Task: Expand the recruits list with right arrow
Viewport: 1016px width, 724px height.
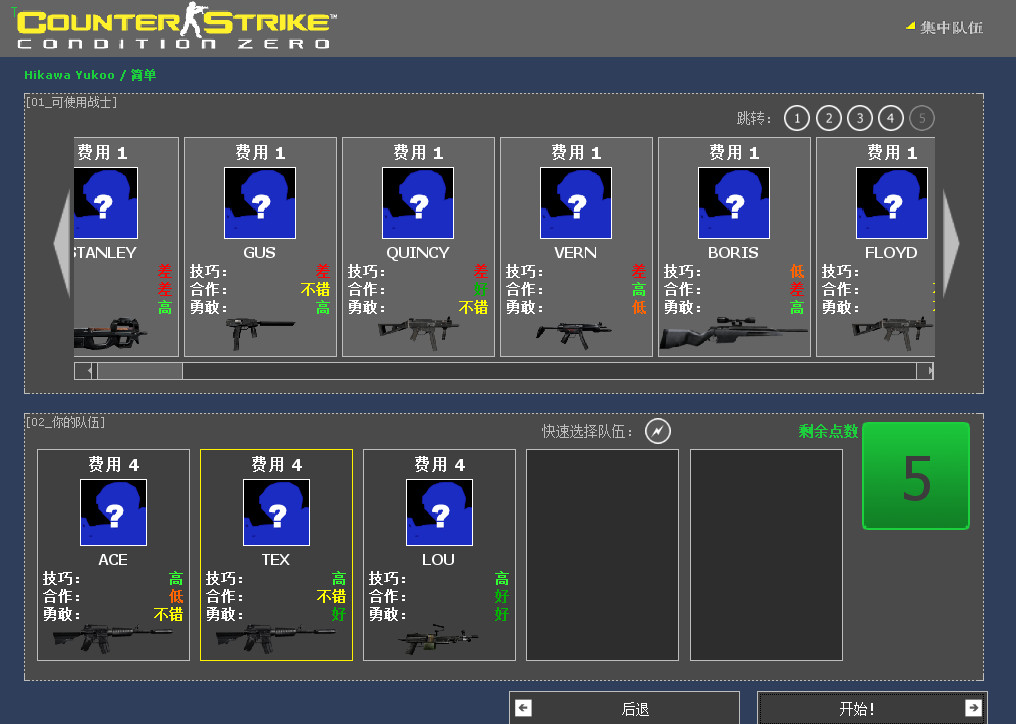Action: pos(952,245)
